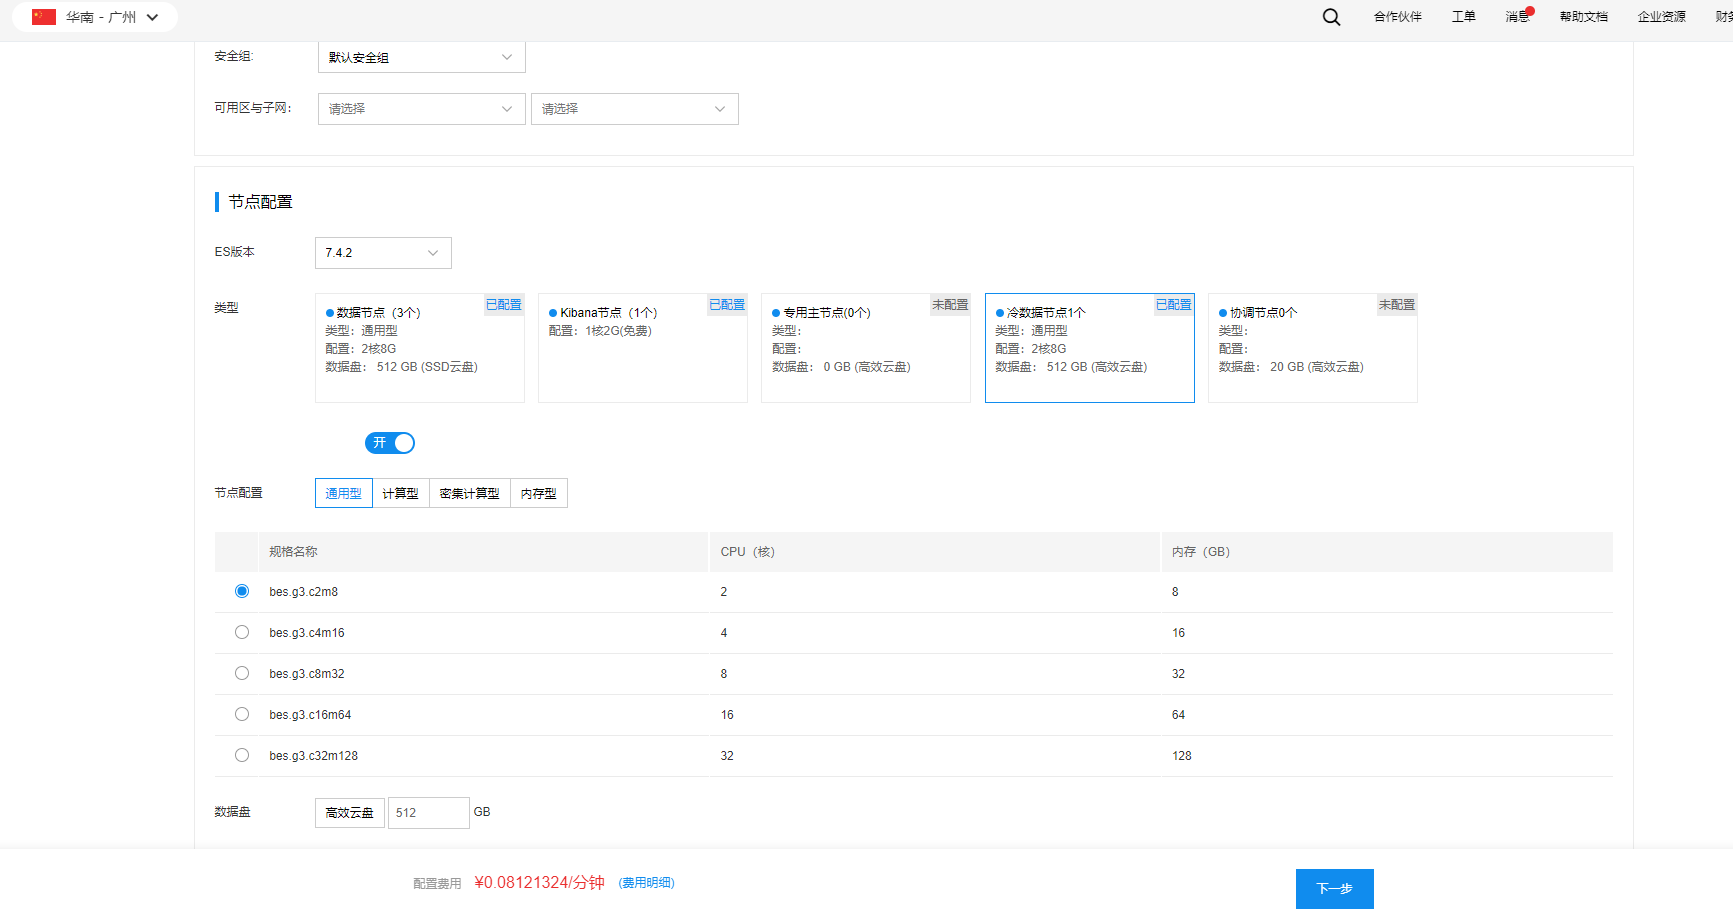
Task: Click the China flag region icon
Action: pos(44,17)
